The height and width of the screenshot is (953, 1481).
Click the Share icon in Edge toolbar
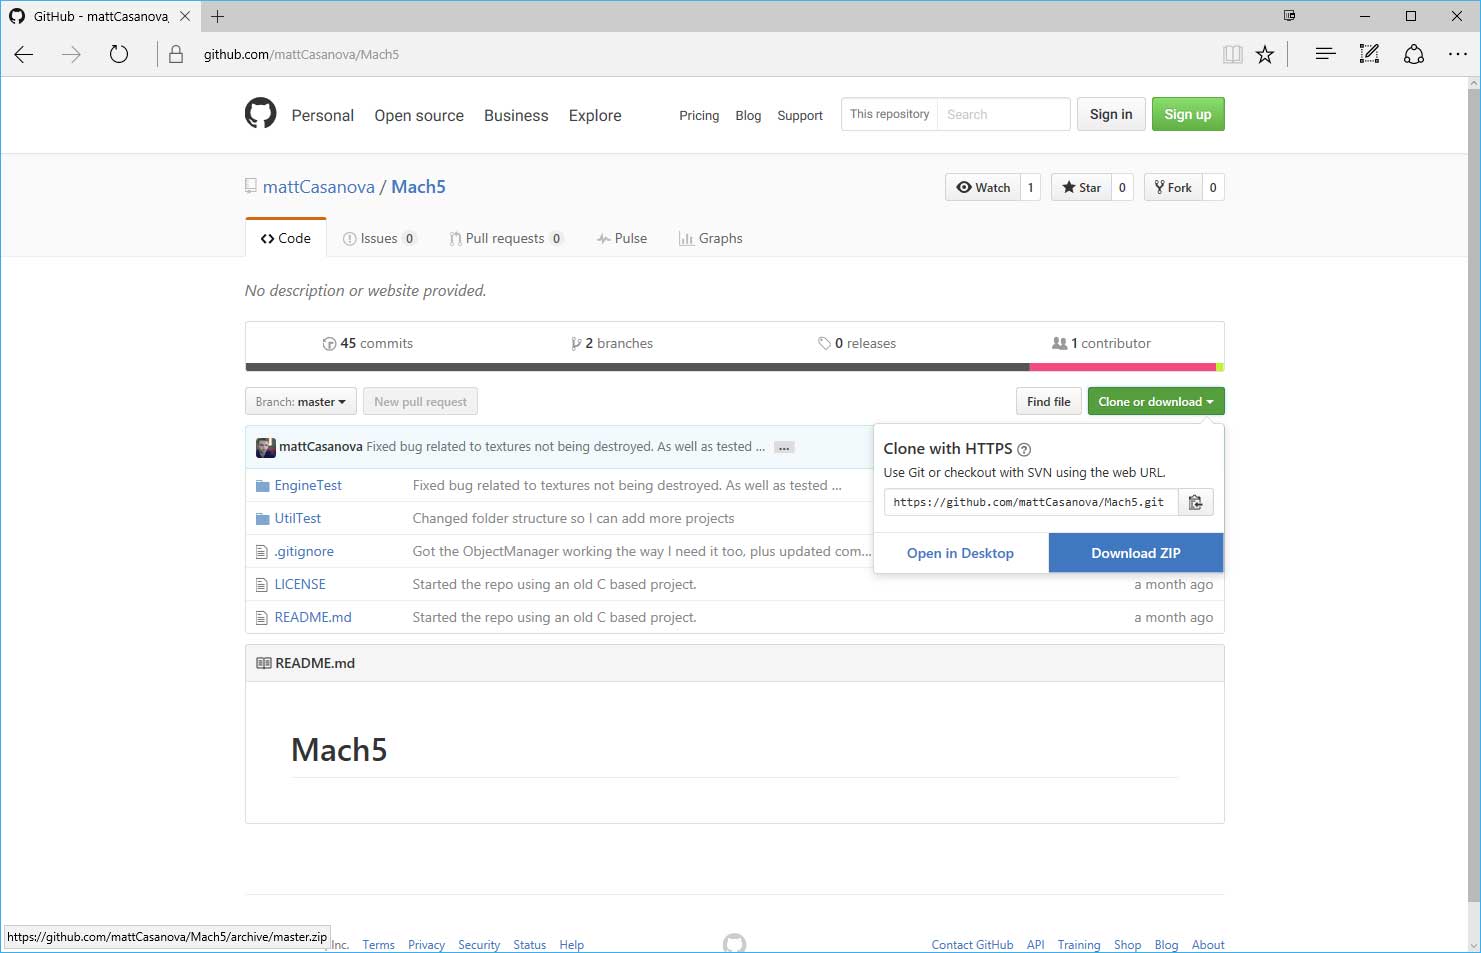click(1413, 55)
